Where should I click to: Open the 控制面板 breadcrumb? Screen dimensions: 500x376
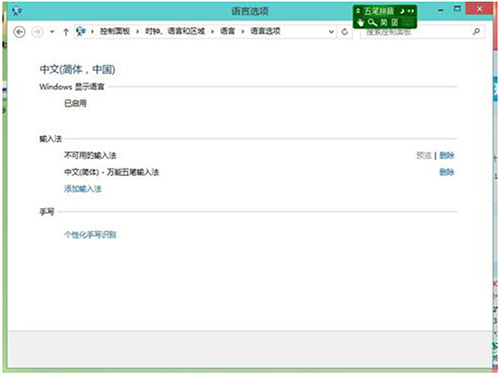[x=115, y=31]
